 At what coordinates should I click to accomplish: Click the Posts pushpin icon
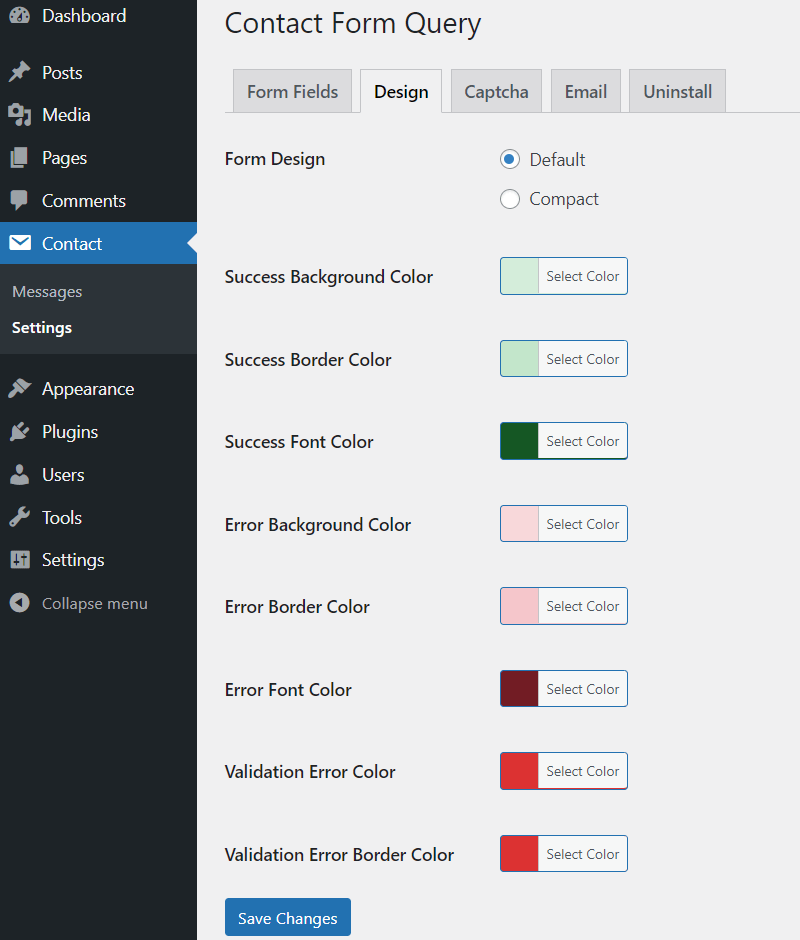click(x=19, y=72)
